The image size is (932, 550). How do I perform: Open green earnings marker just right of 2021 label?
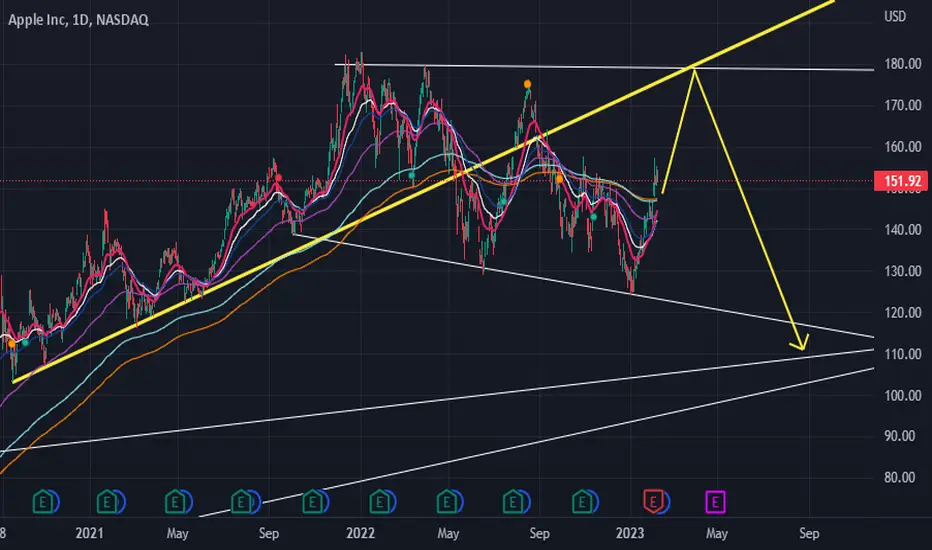[x=107, y=501]
